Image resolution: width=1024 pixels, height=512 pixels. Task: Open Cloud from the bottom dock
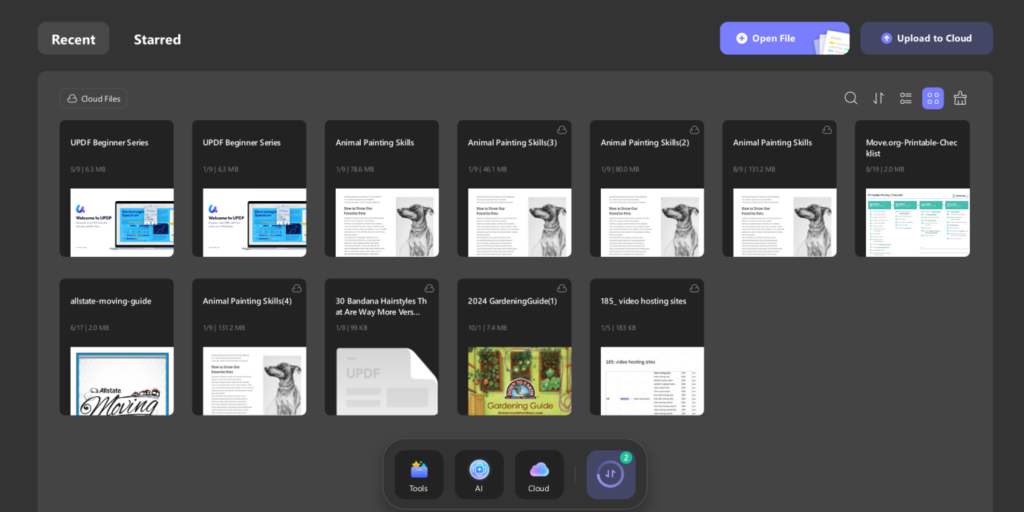[539, 474]
